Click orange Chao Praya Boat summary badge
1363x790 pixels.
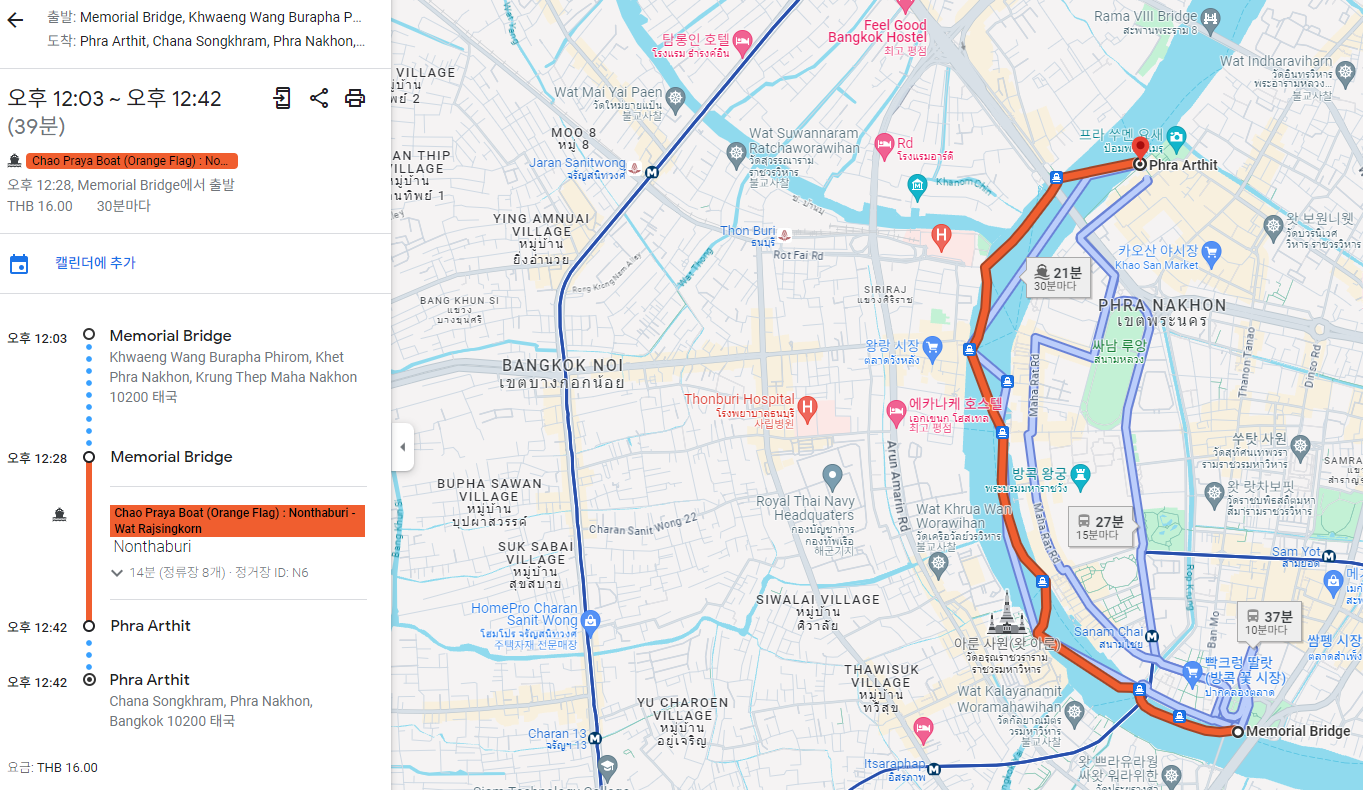(132, 161)
